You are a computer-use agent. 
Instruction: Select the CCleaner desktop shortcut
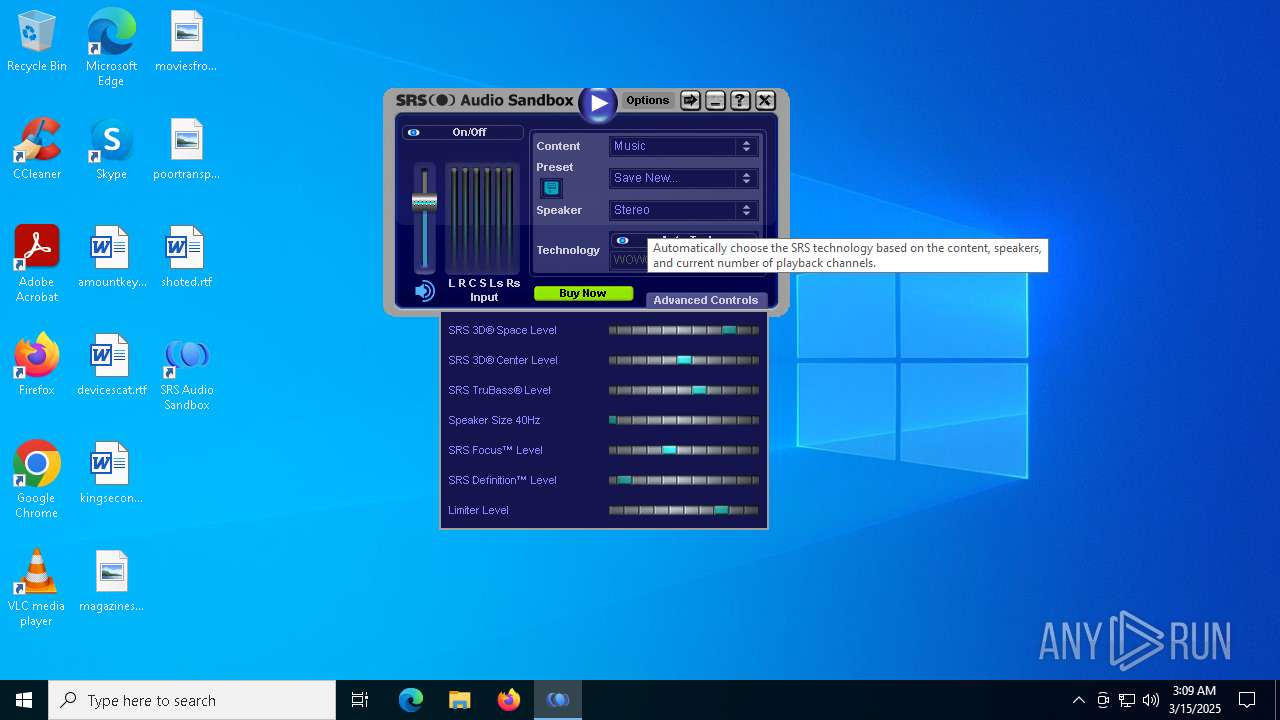point(37,150)
